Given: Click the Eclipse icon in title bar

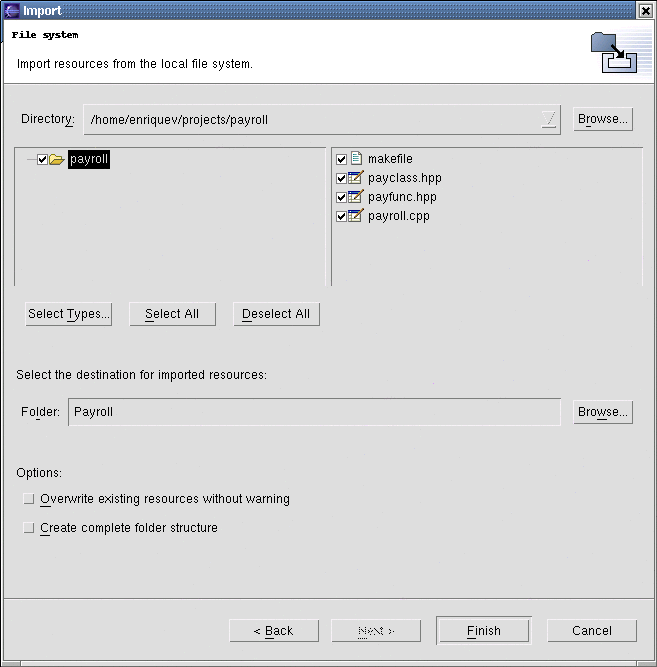Looking at the screenshot, I should [x=12, y=11].
